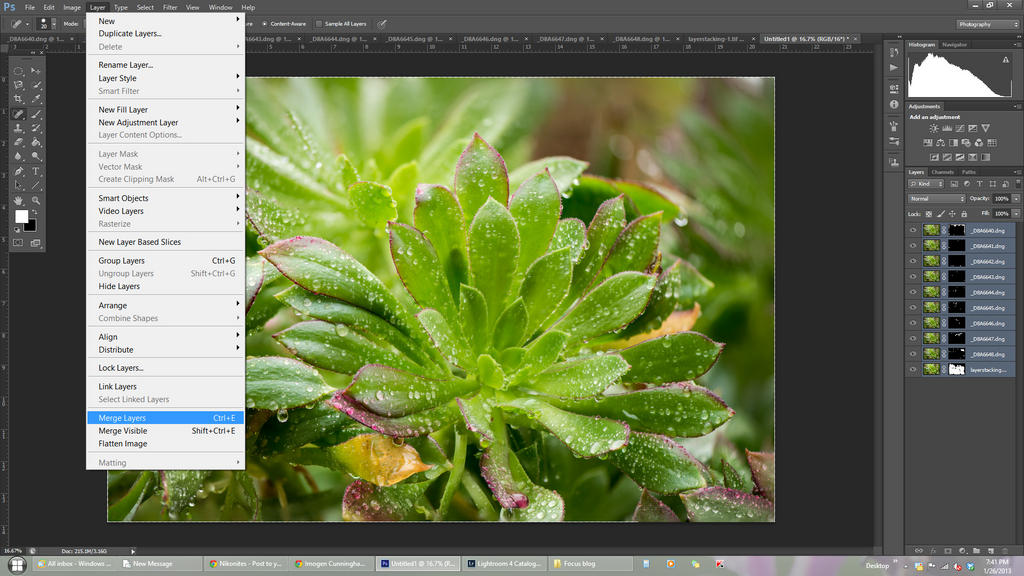Select the Pen tool
Screen dimensions: 1024x576
19,171
